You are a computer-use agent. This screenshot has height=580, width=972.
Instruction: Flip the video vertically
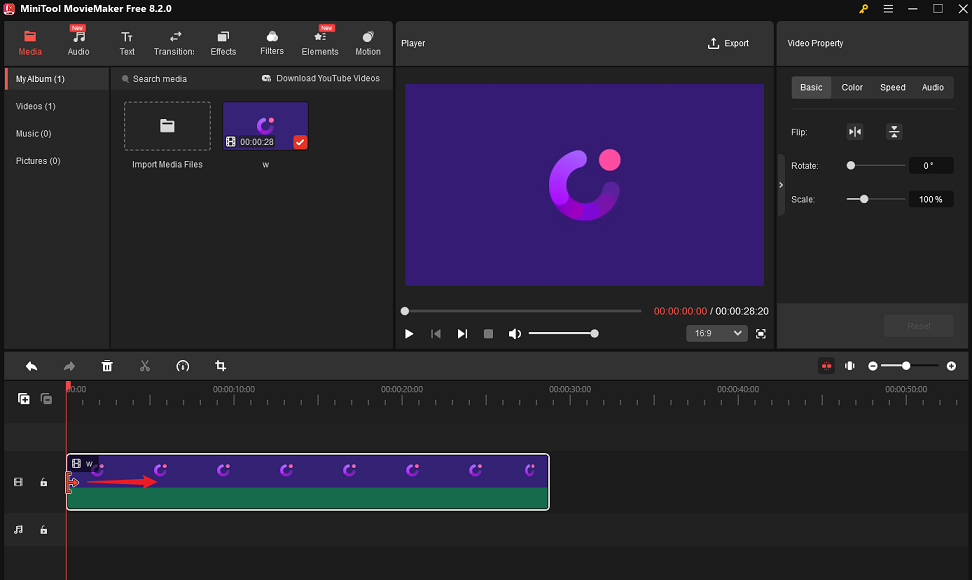click(894, 131)
